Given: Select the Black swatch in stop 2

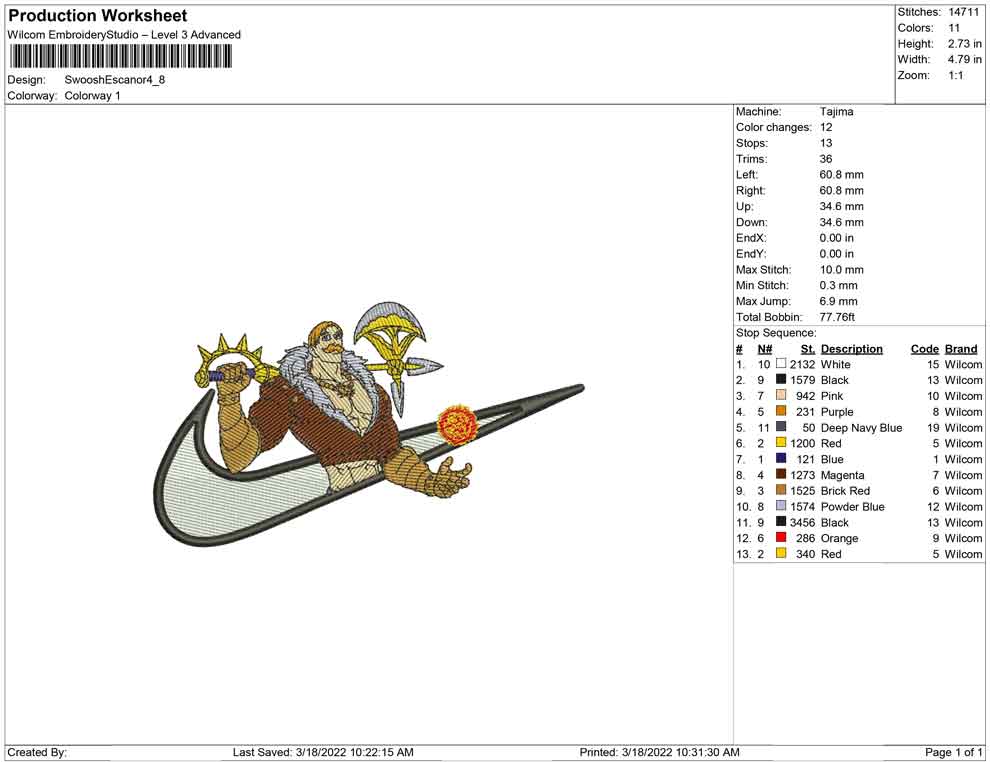Looking at the screenshot, I should (x=781, y=379).
